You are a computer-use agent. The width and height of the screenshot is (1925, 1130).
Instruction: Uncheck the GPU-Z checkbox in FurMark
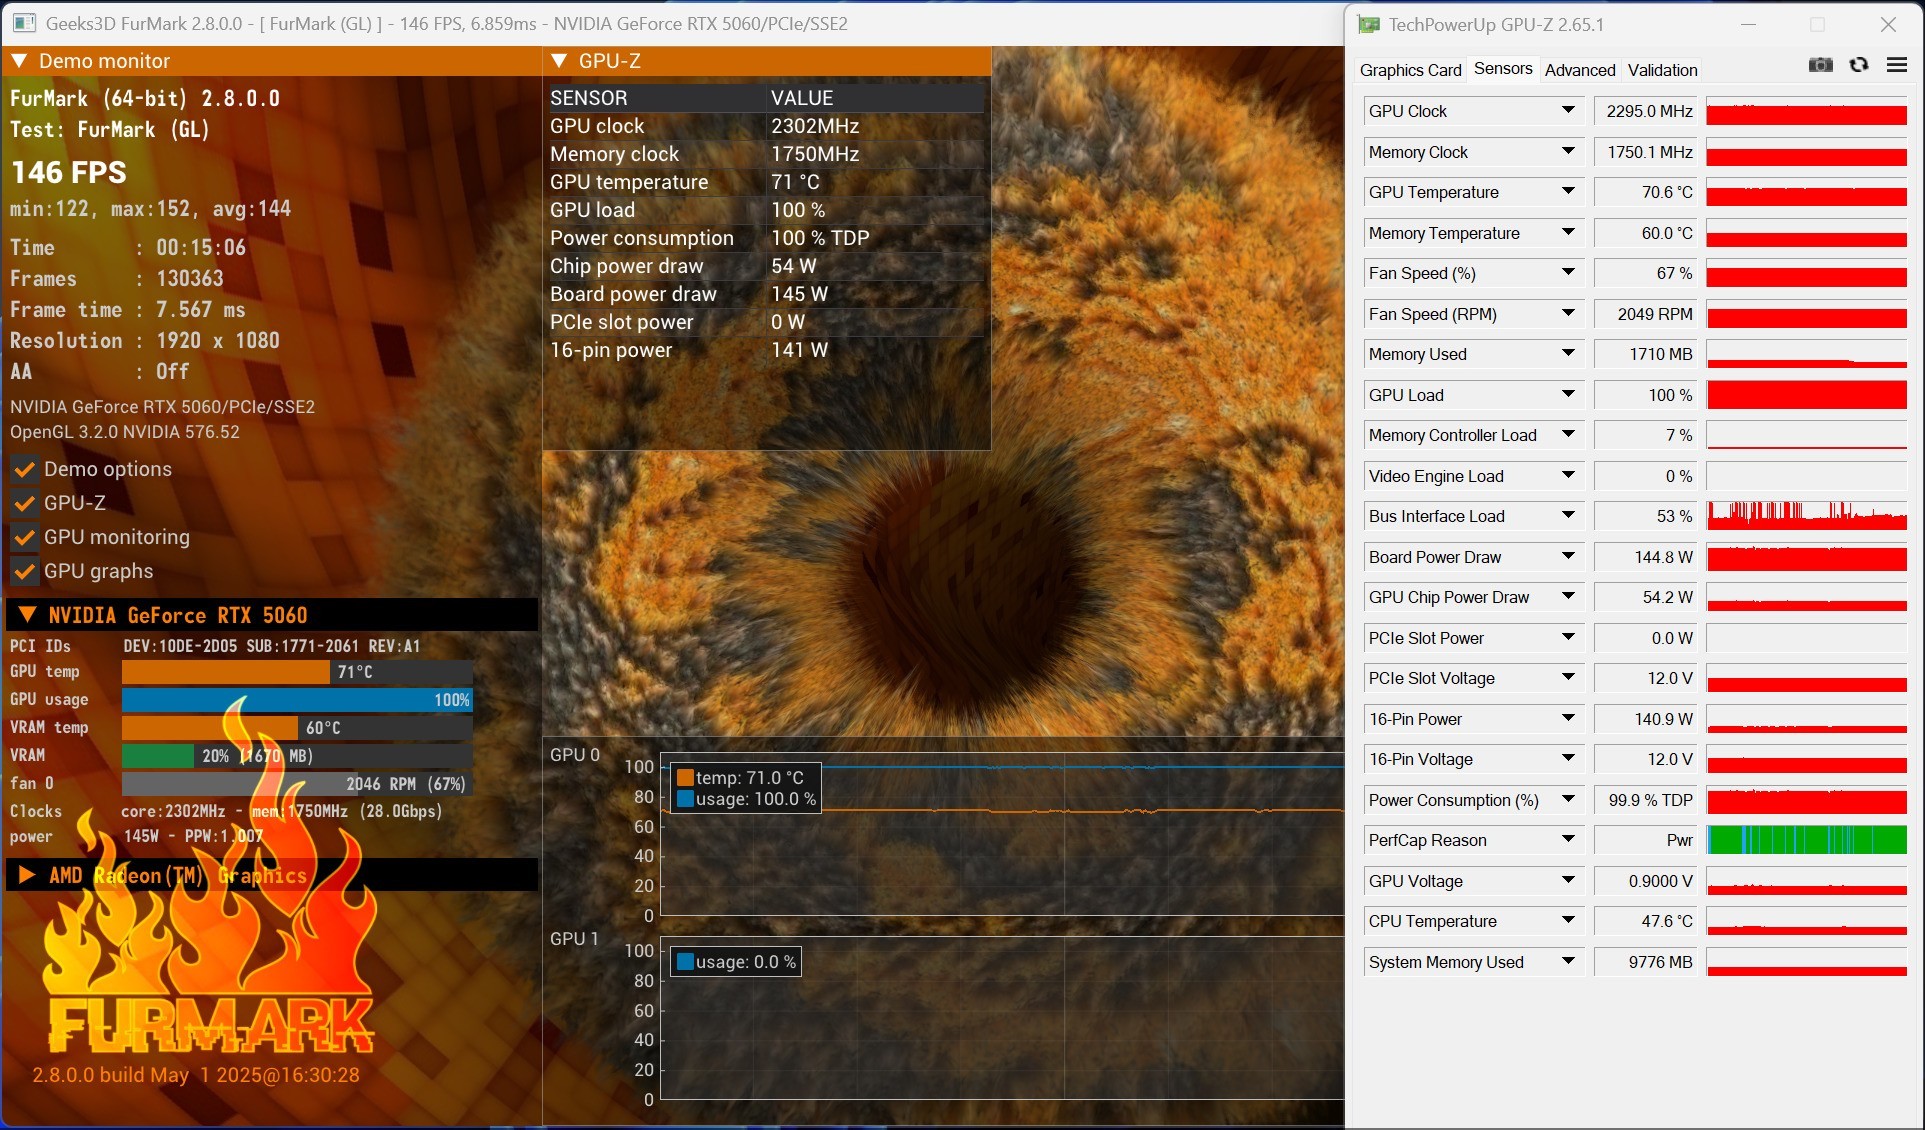tap(25, 503)
